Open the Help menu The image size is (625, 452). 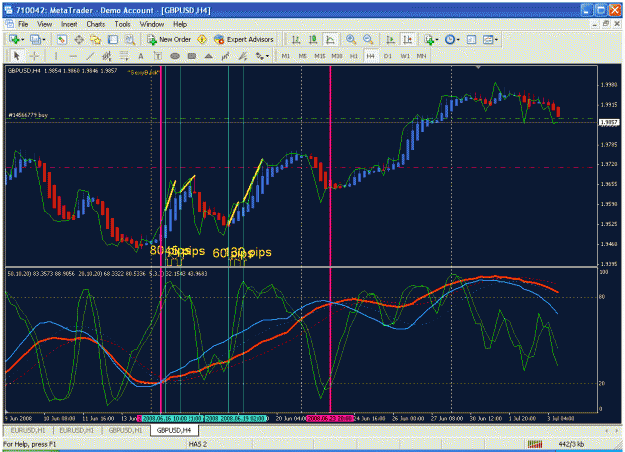[x=180, y=24]
